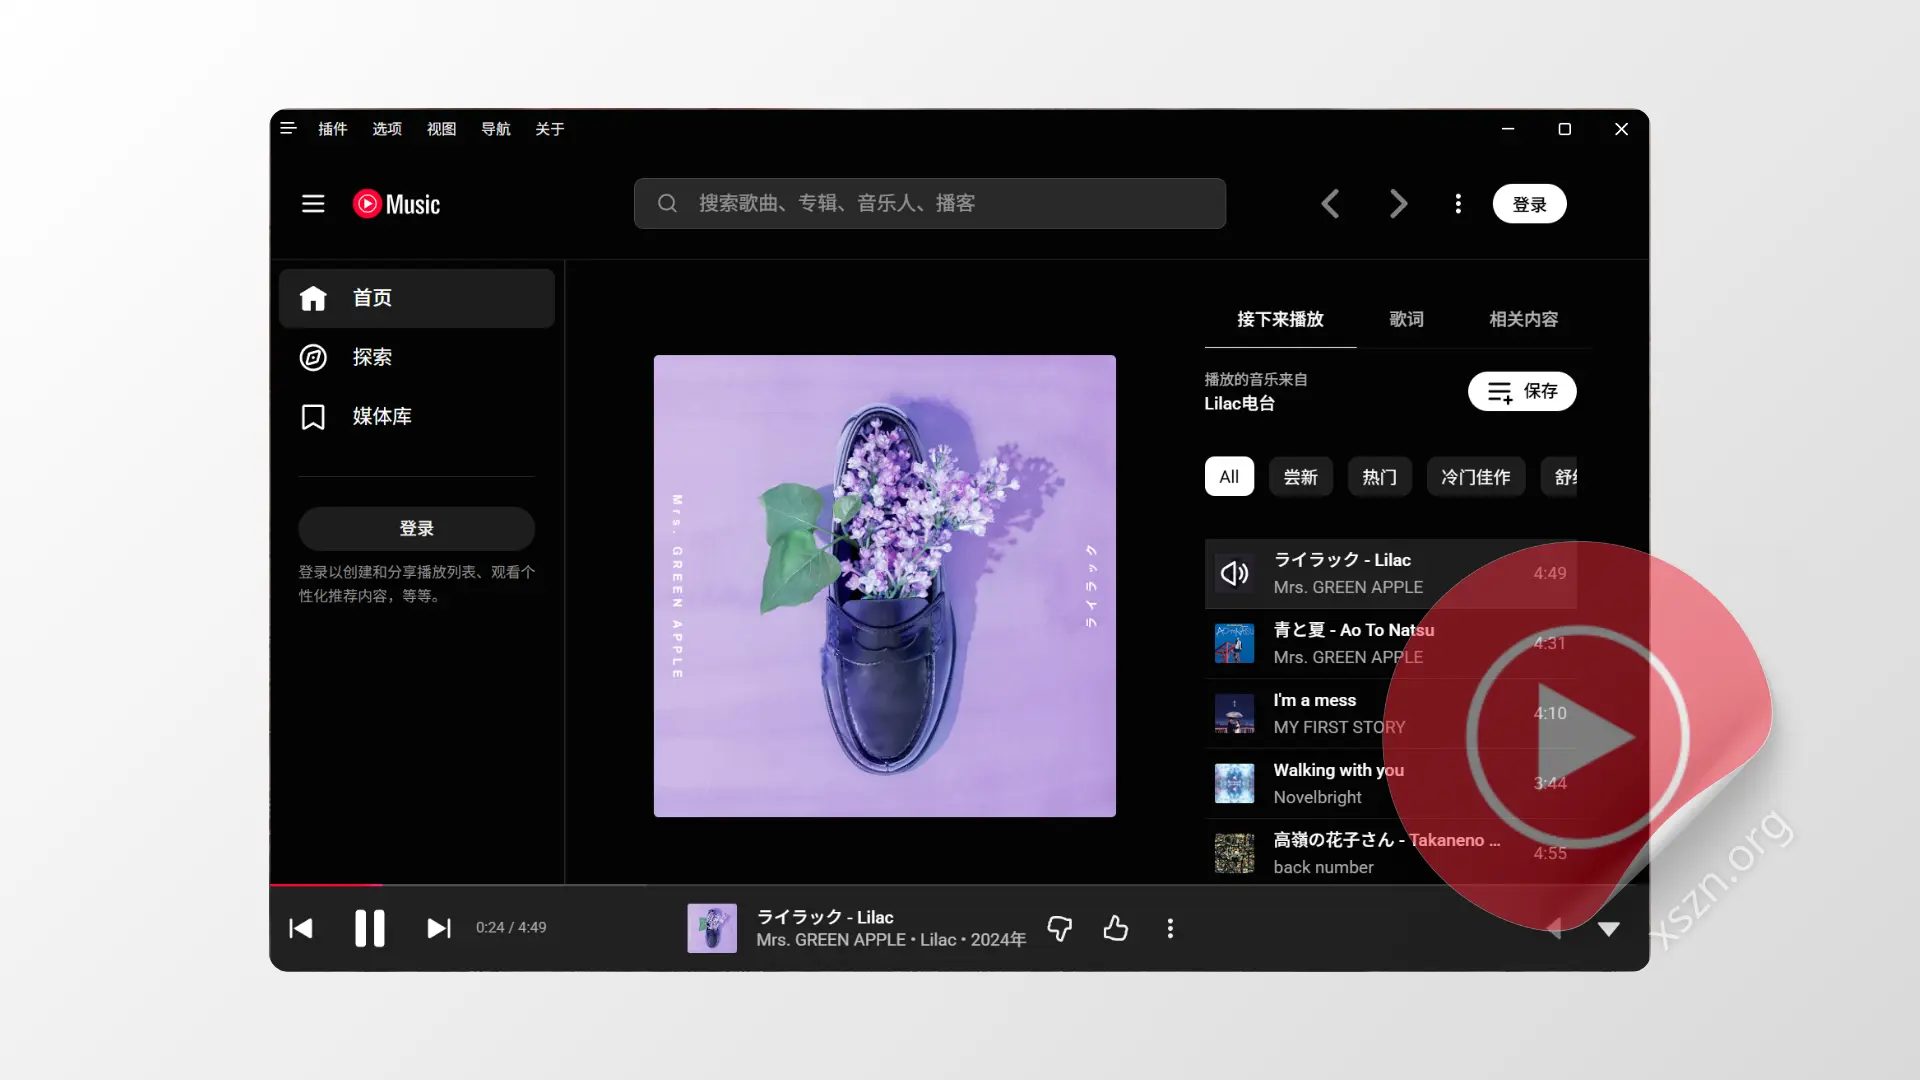1920x1080 pixels.
Task: Open the 视图 menu
Action: pos(441,129)
